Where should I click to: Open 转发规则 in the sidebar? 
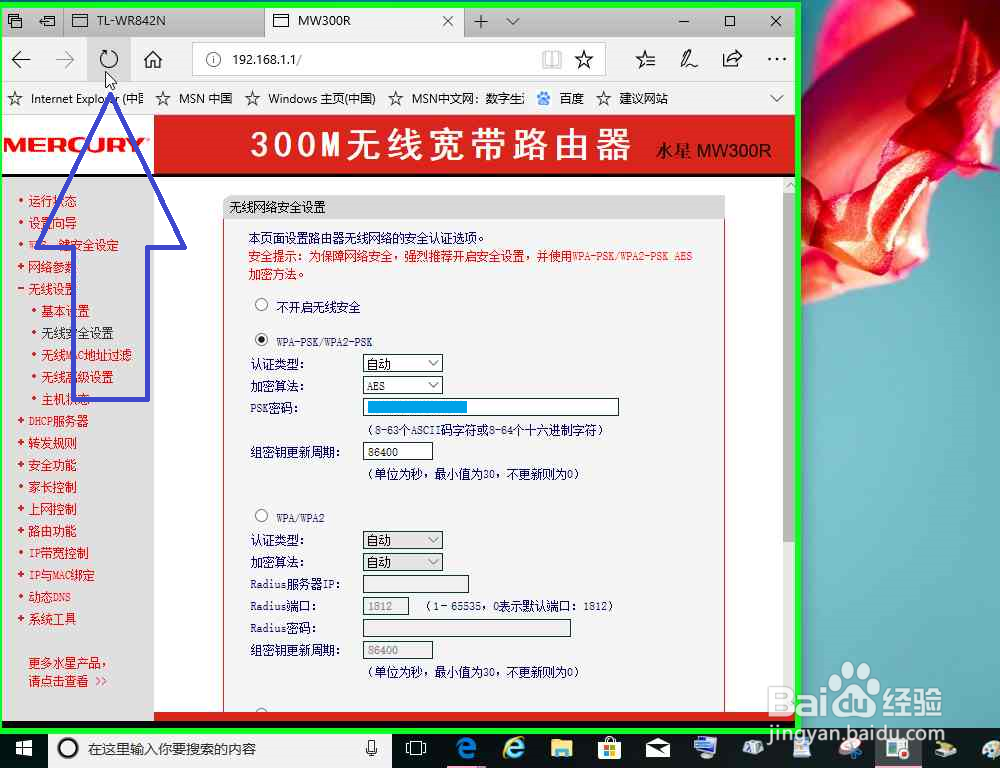52,443
